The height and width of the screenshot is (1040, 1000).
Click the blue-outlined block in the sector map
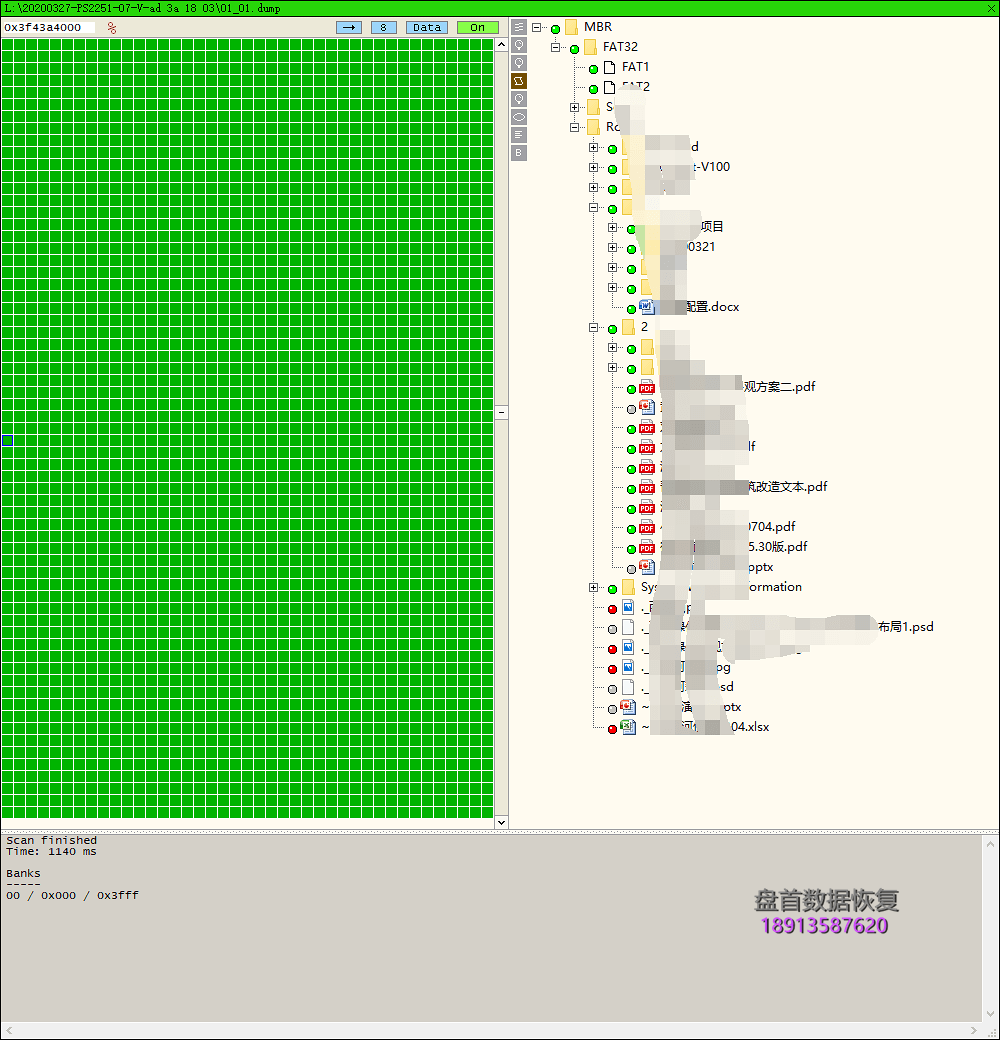coord(7,440)
